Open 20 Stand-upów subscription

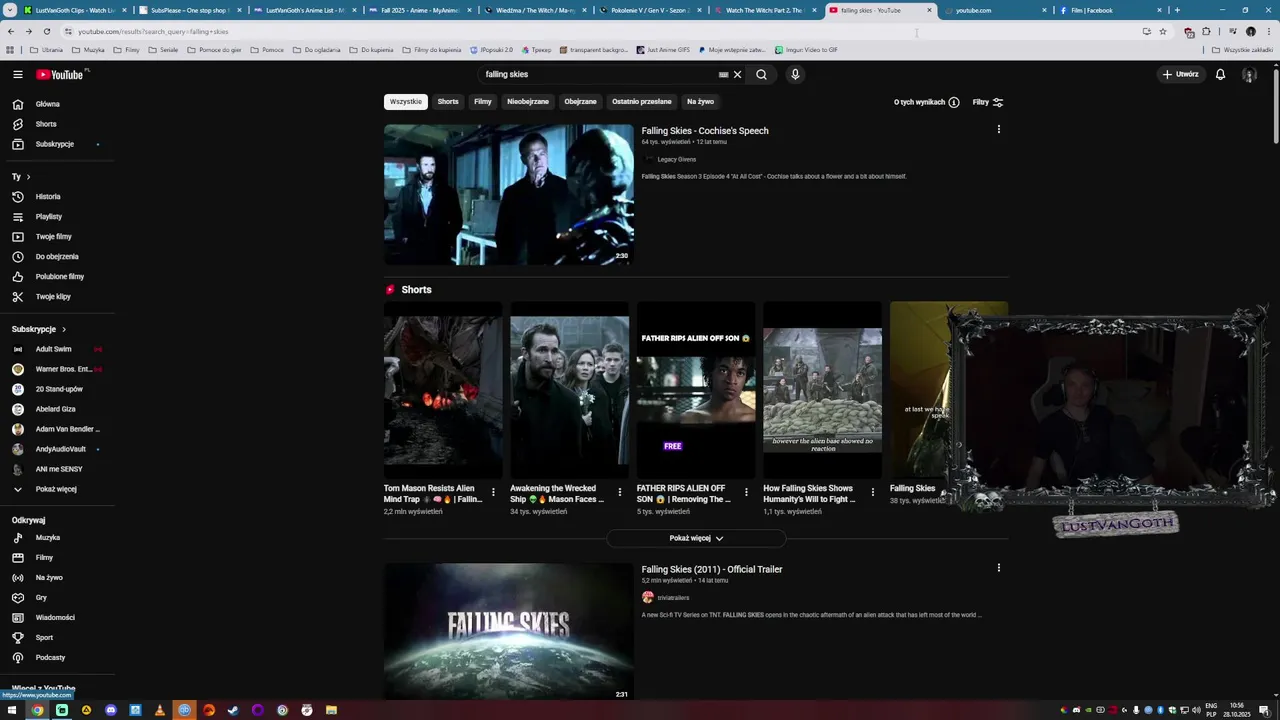[57, 389]
